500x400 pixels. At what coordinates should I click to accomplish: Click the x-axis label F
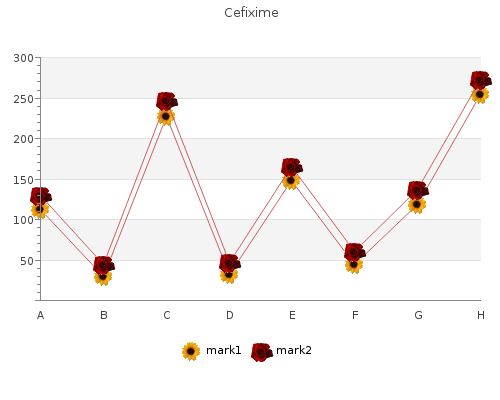pyautogui.click(x=355, y=315)
